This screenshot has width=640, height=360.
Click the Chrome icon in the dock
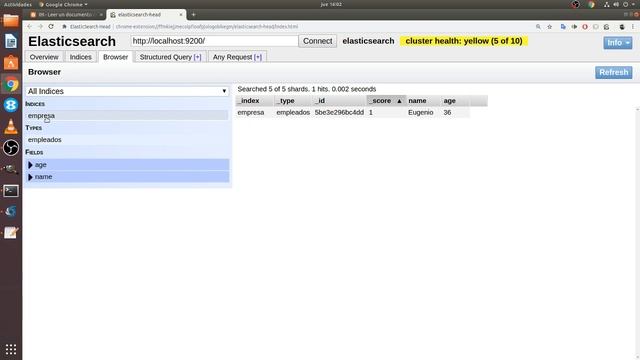pyautogui.click(x=11, y=84)
